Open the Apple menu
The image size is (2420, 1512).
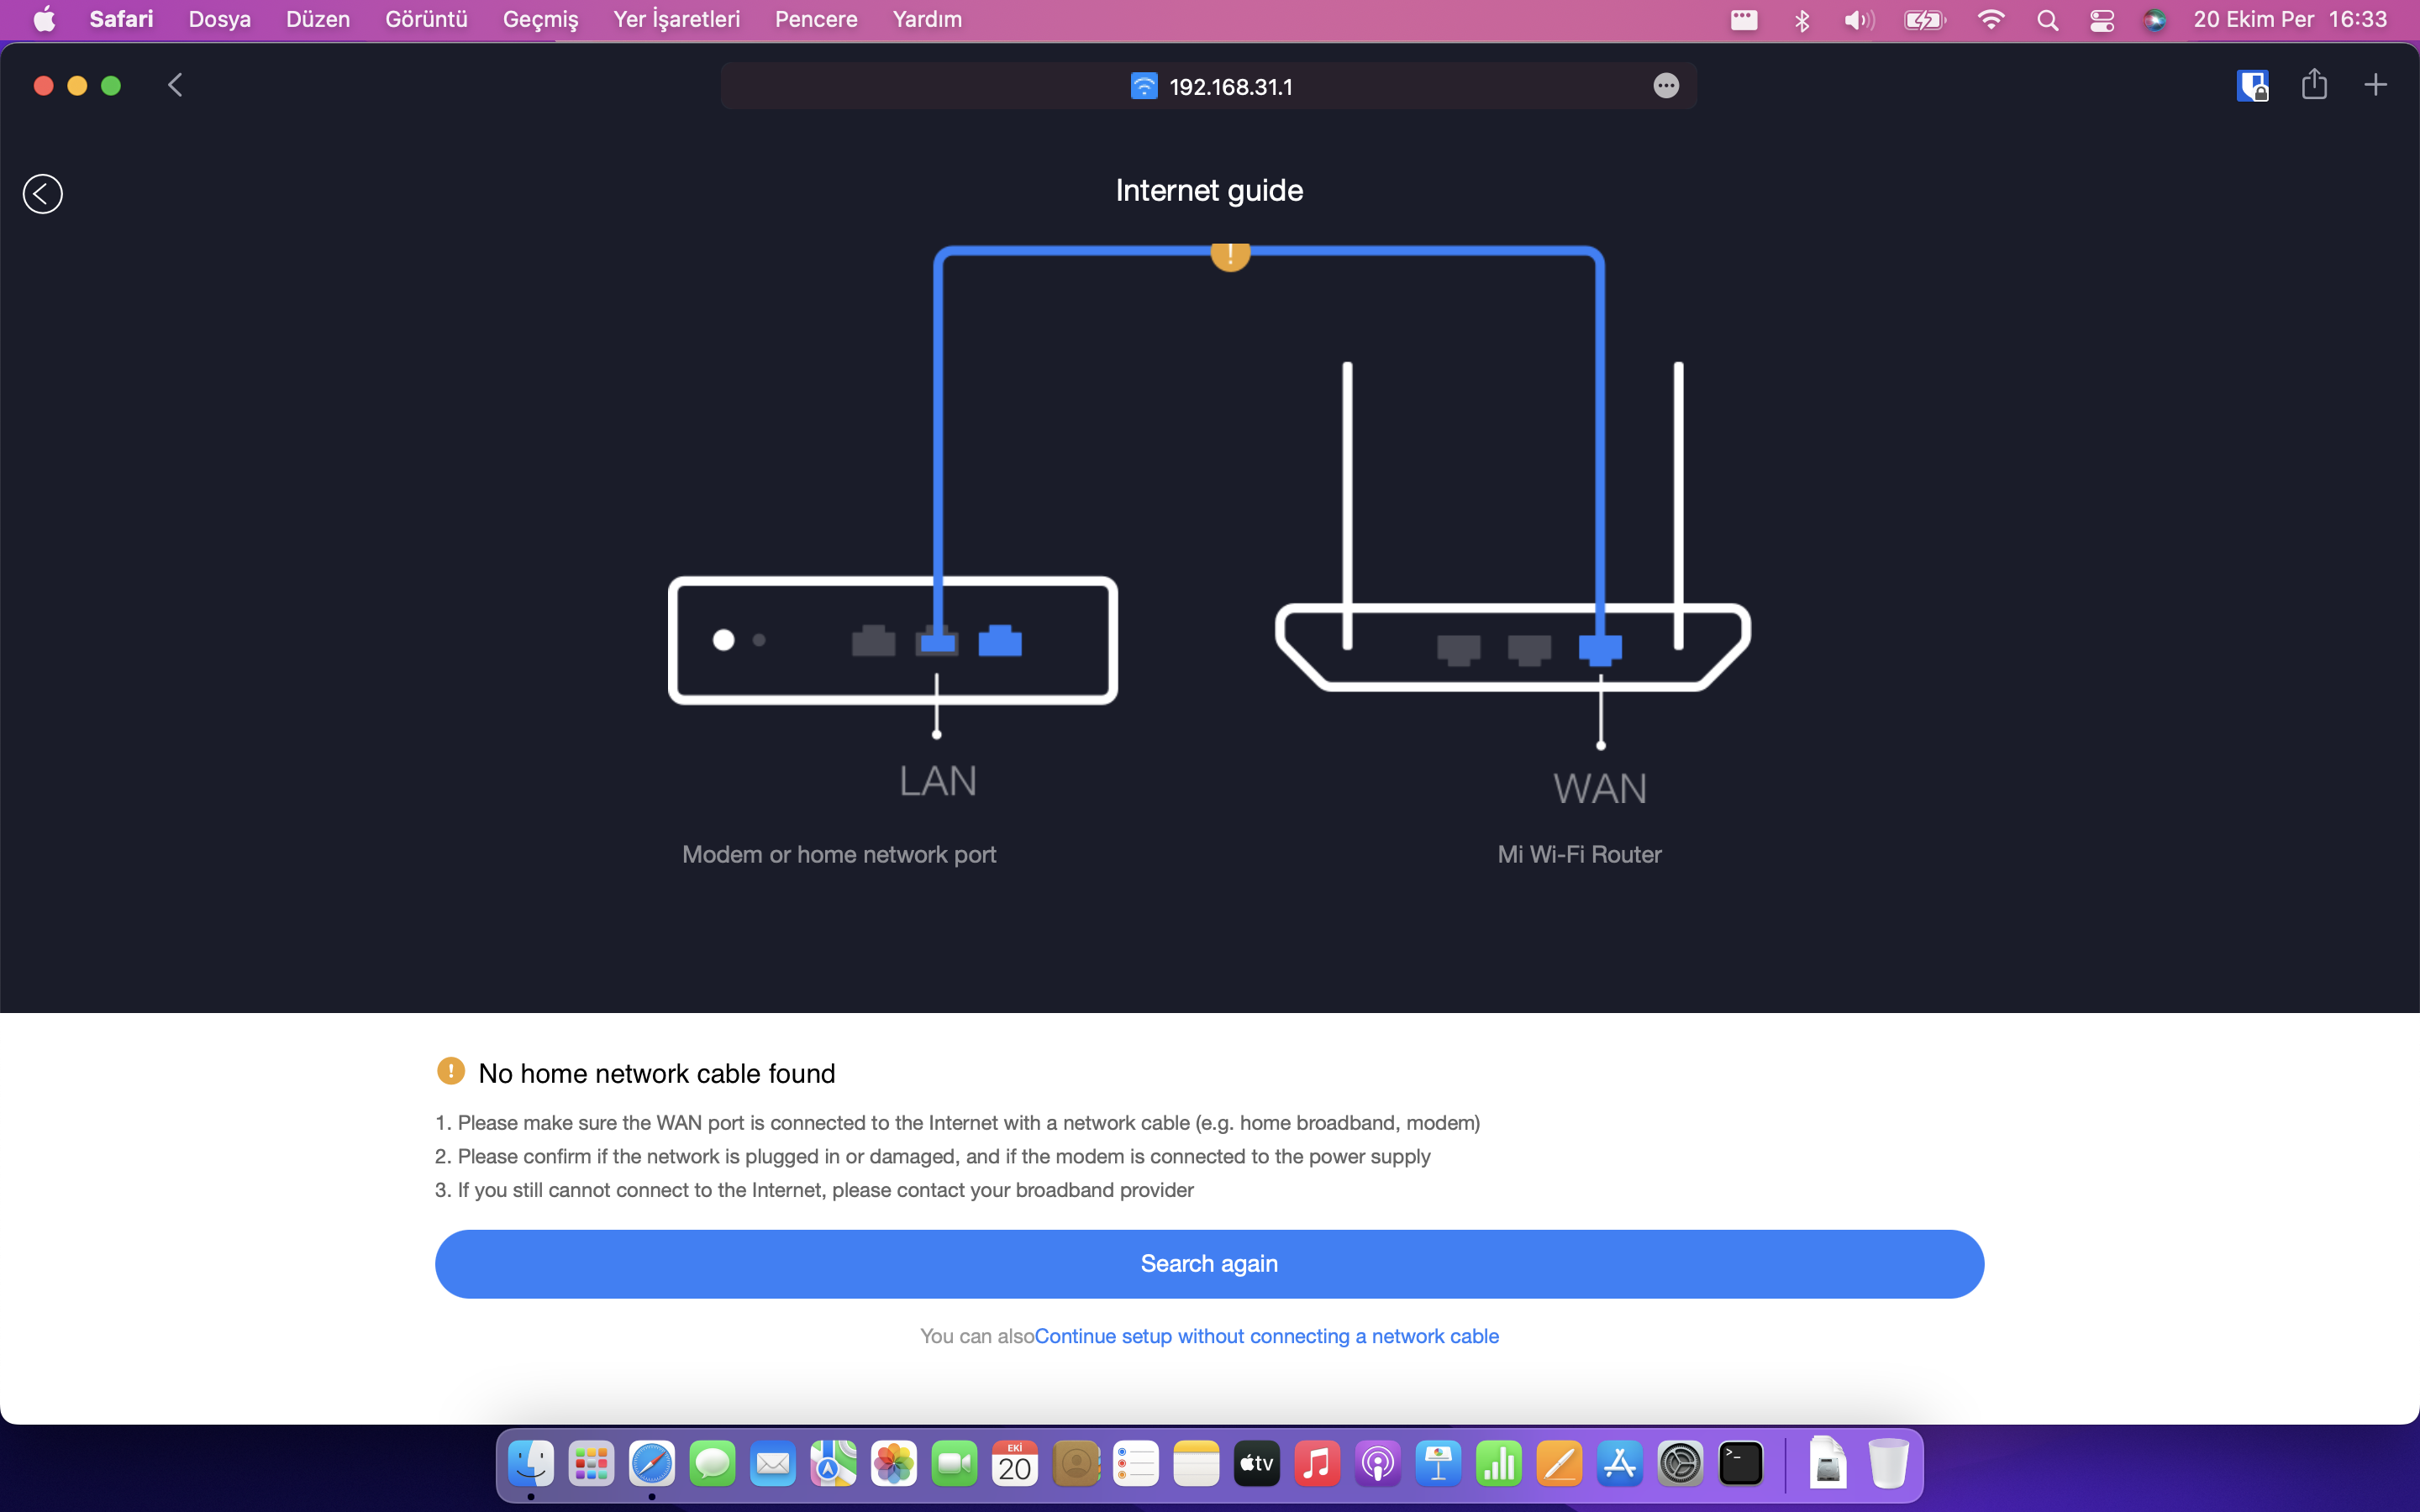coord(45,19)
